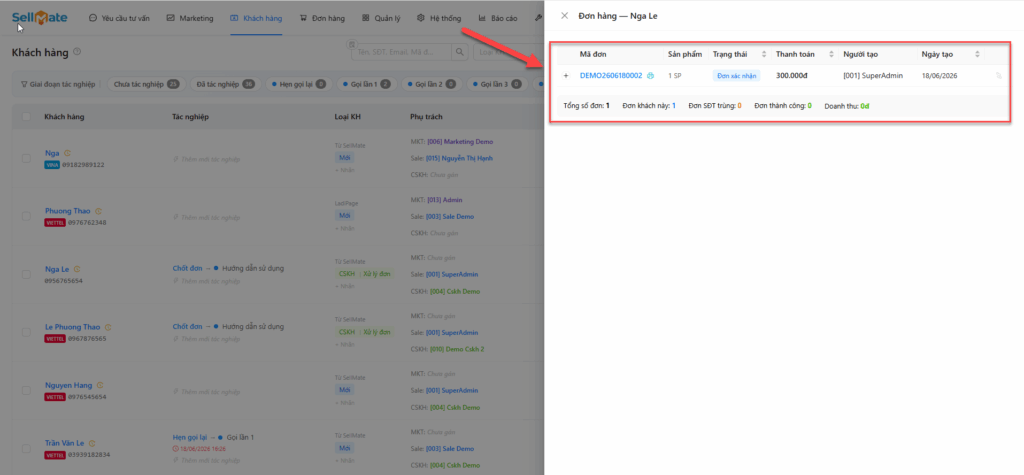Screen dimensions: 1024x475
Task: Click + Nhãn add label for Phuong Thao
Action: point(345,228)
